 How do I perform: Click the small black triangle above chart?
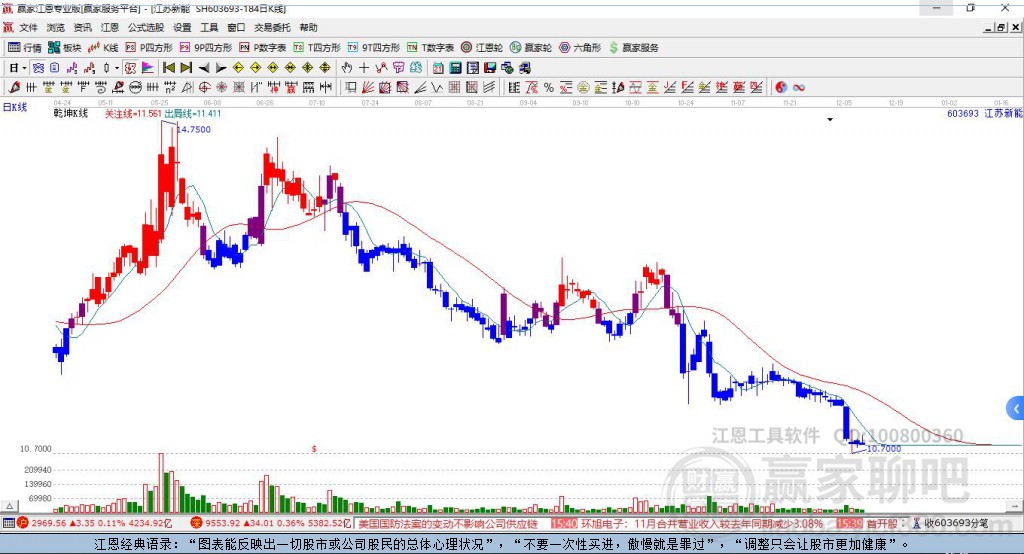click(x=830, y=120)
